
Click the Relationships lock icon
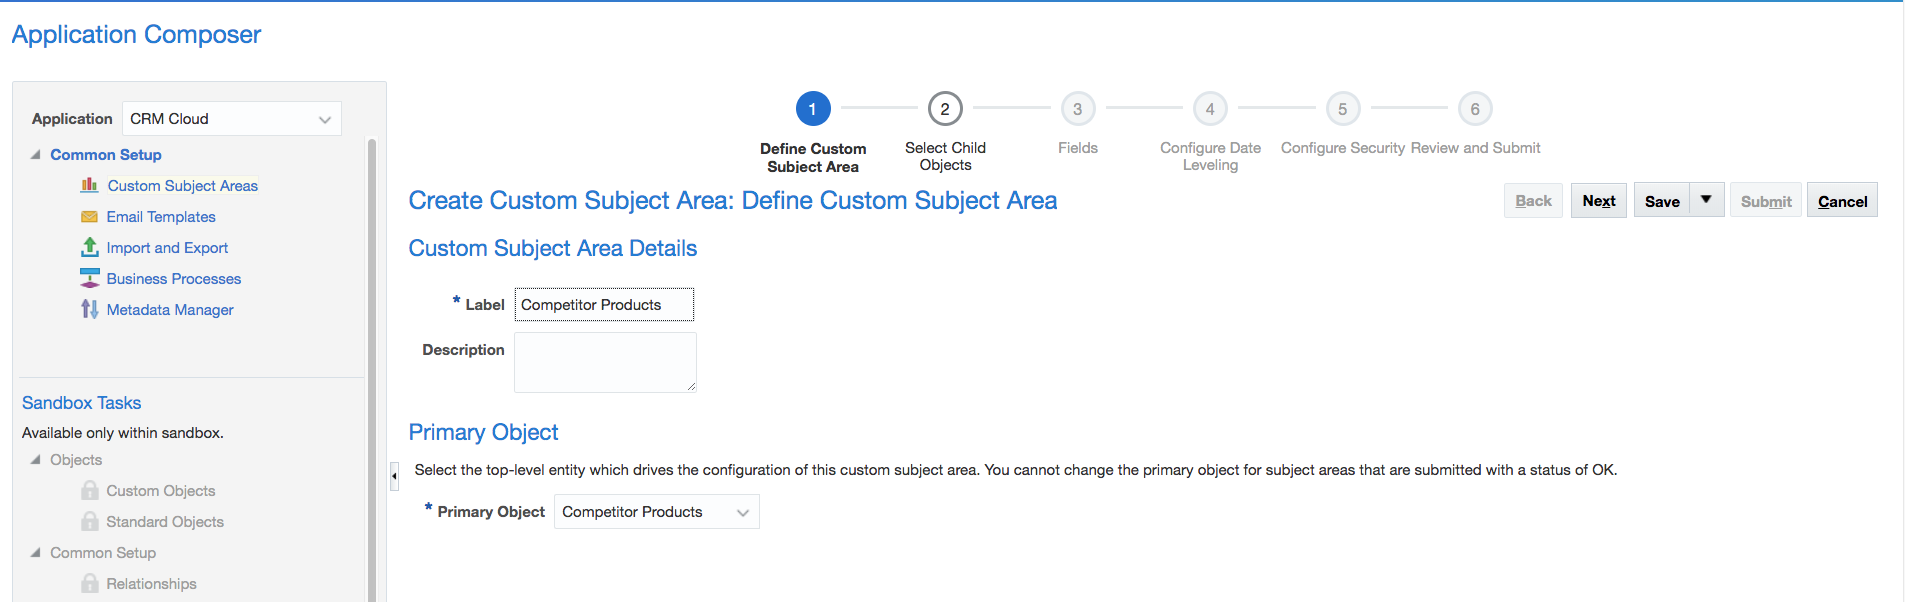tap(90, 583)
